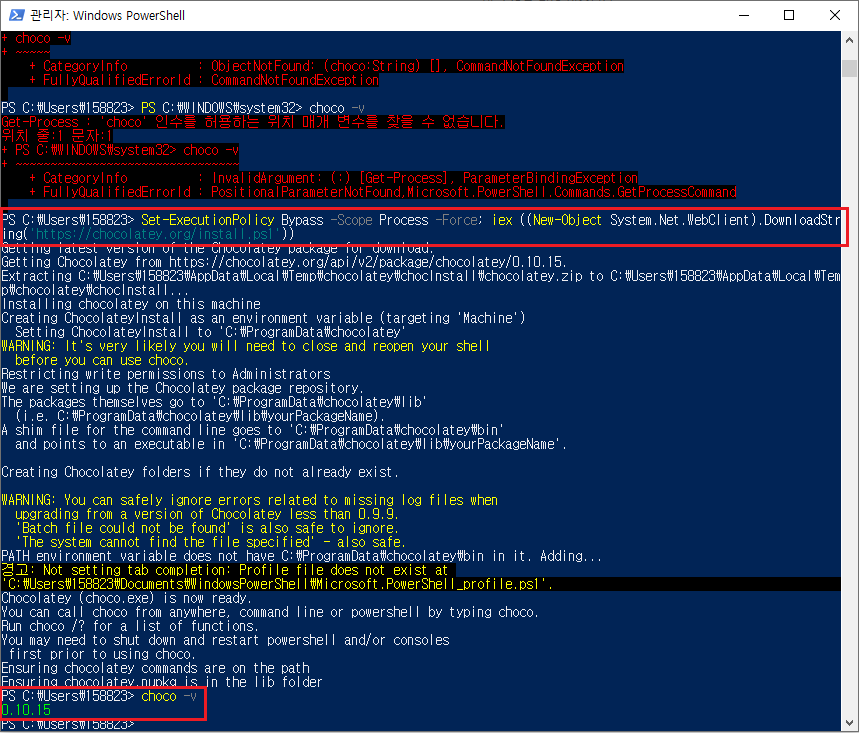The width and height of the screenshot is (859, 733).
Task: Click the vertical scrollbar thumb
Action: [x=849, y=68]
